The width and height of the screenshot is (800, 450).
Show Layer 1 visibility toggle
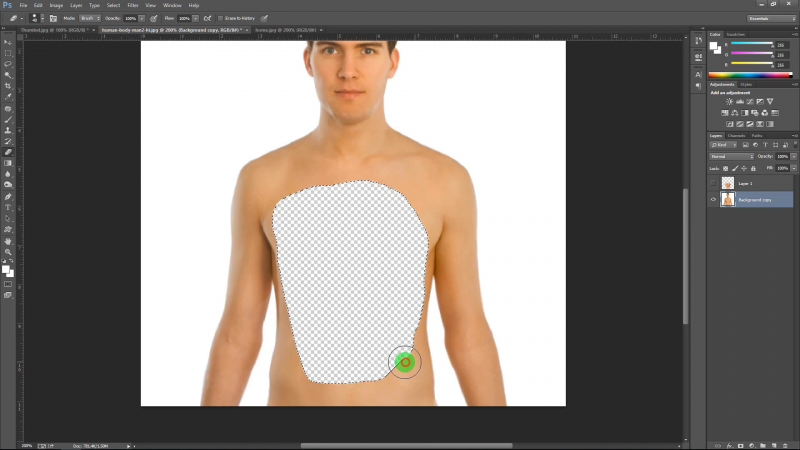(713, 183)
